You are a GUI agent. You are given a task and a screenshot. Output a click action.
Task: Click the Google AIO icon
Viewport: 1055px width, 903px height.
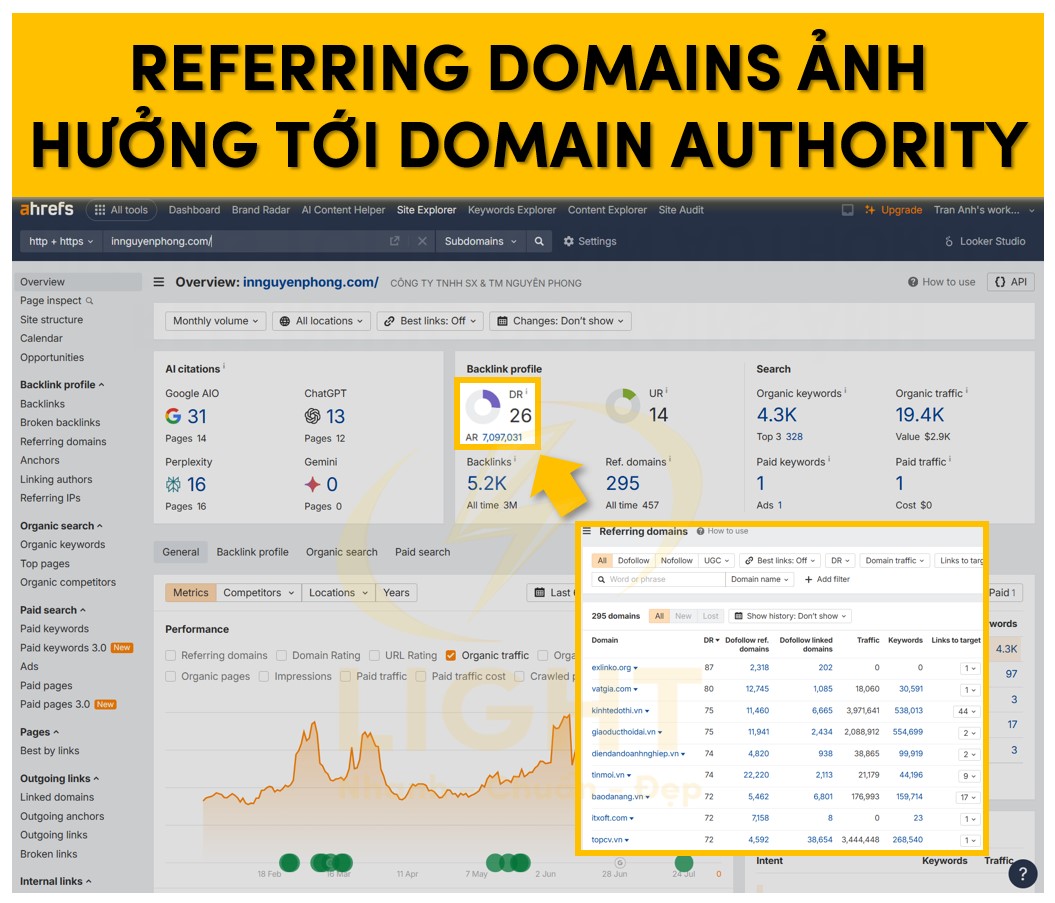(x=173, y=416)
